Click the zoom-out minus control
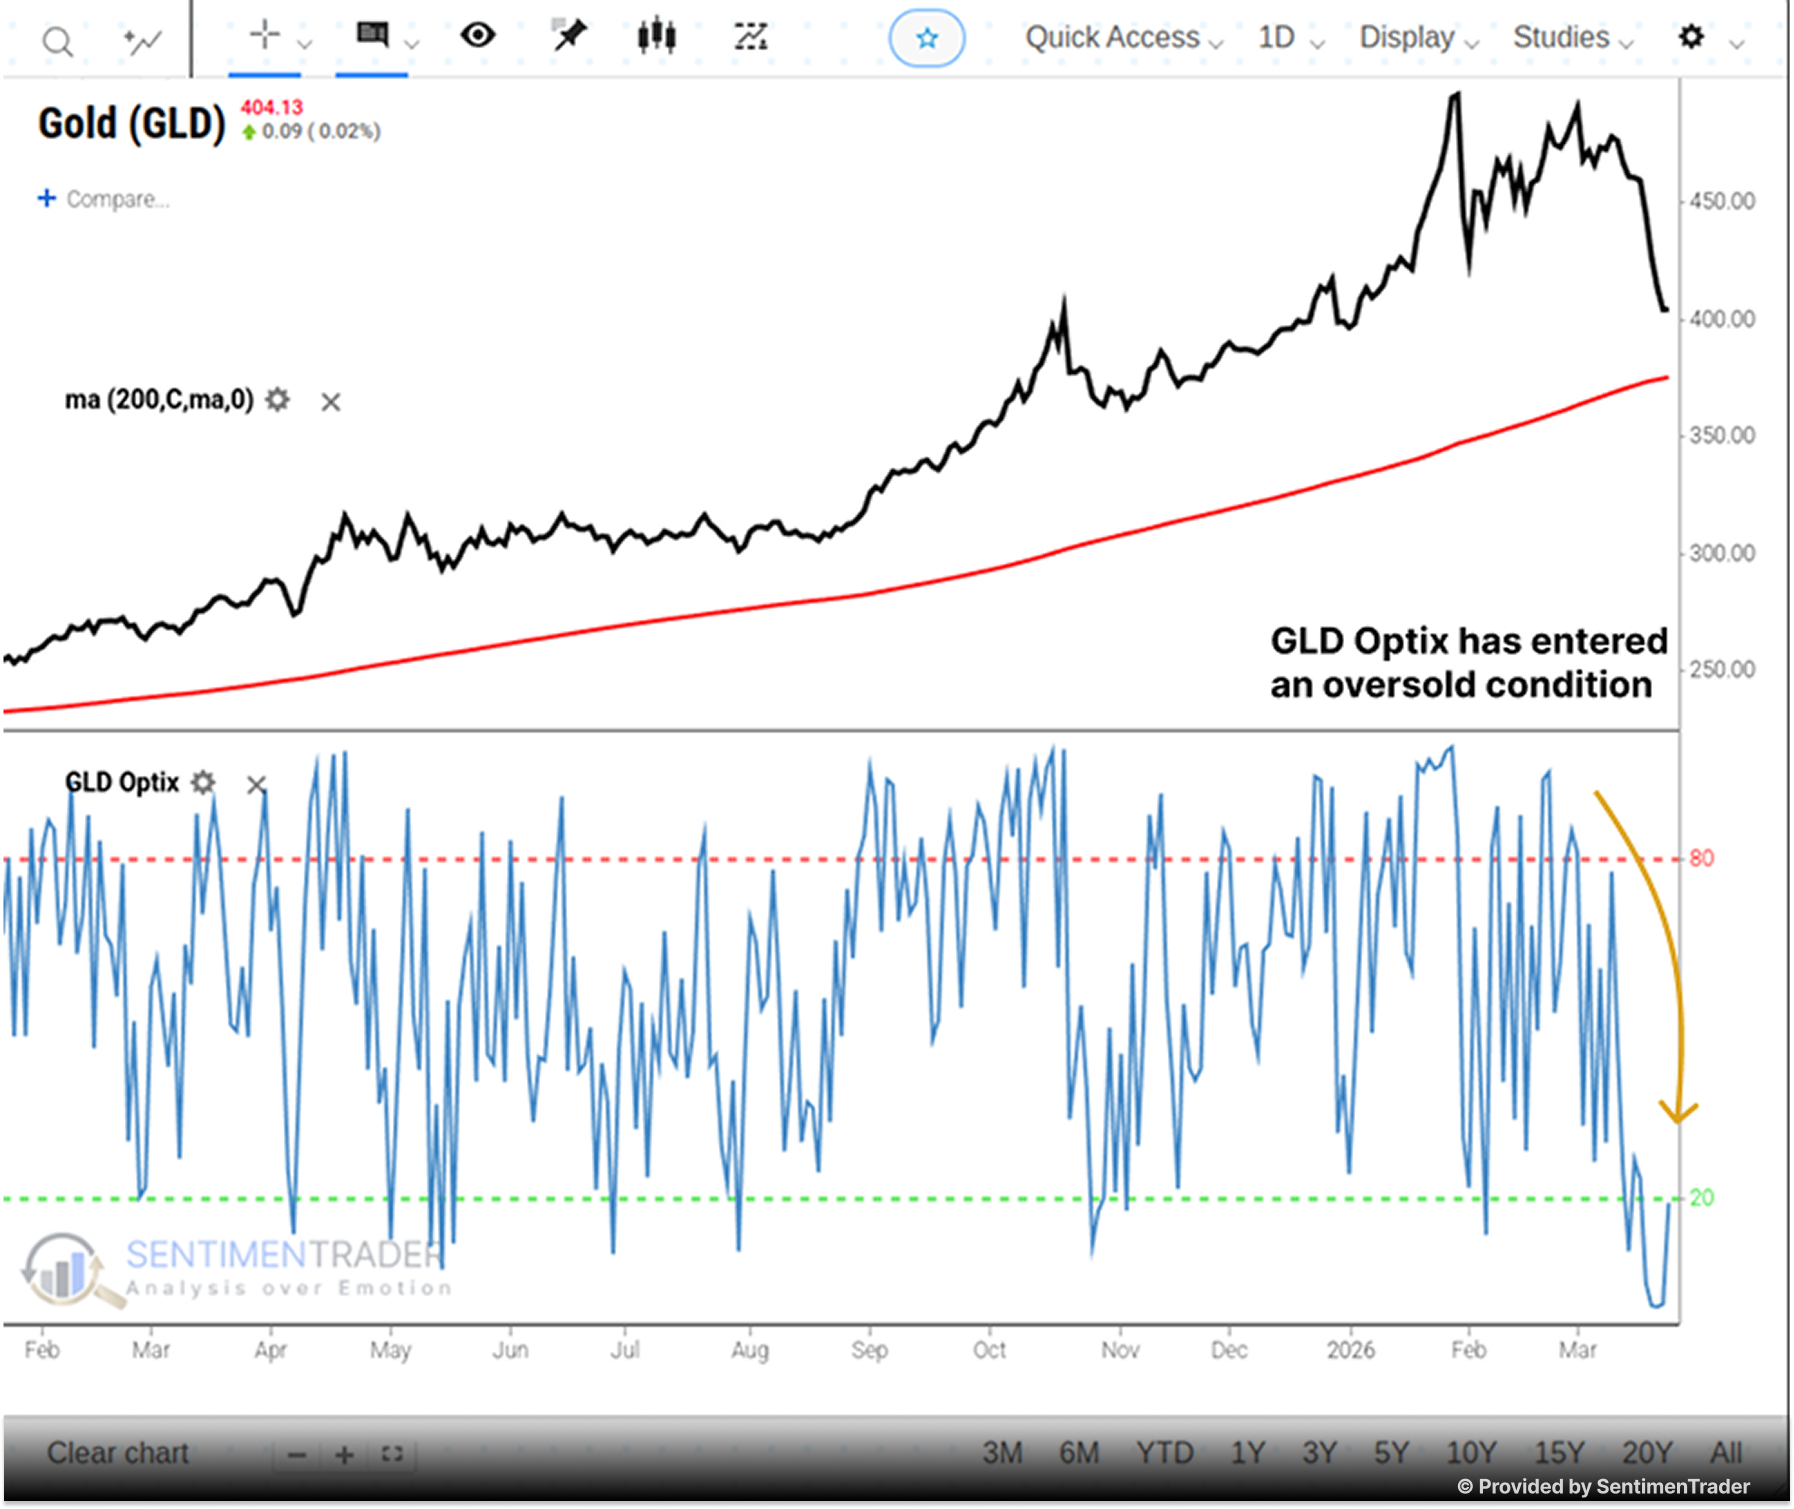Image resolution: width=1794 pixels, height=1509 pixels. pyautogui.click(x=297, y=1454)
